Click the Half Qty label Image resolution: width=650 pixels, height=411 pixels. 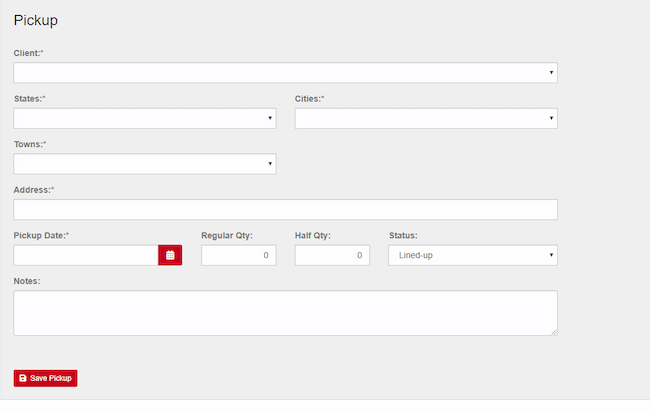tap(313, 236)
